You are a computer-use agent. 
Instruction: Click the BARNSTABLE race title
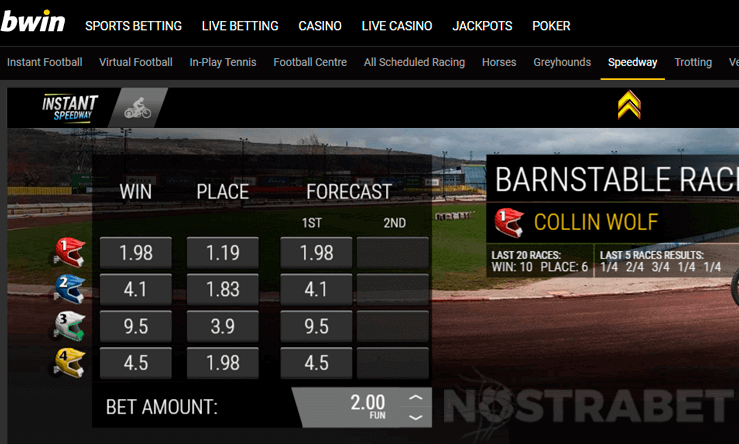(x=617, y=180)
